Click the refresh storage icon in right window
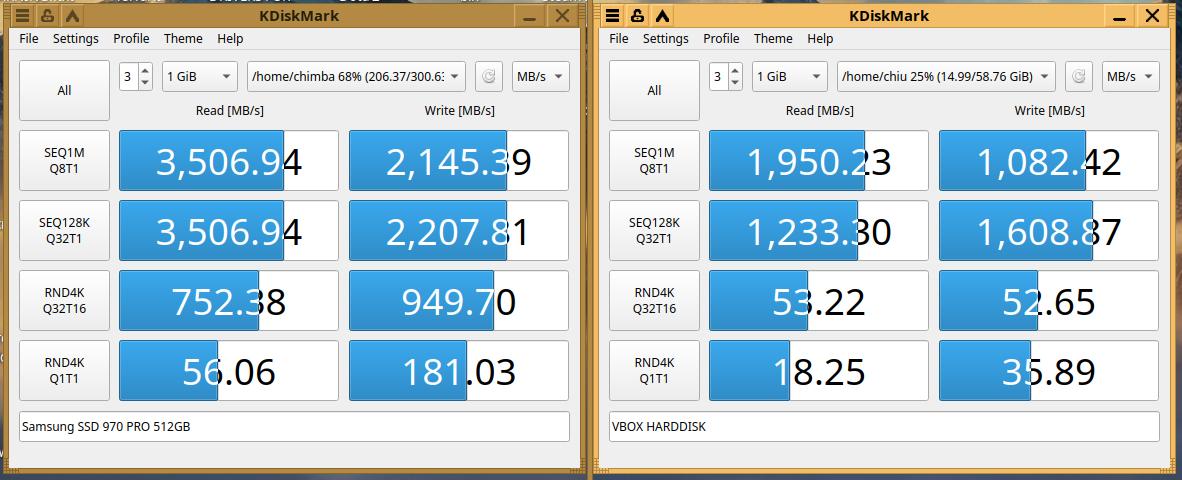Viewport: 1182px width, 480px height. coord(1079,76)
